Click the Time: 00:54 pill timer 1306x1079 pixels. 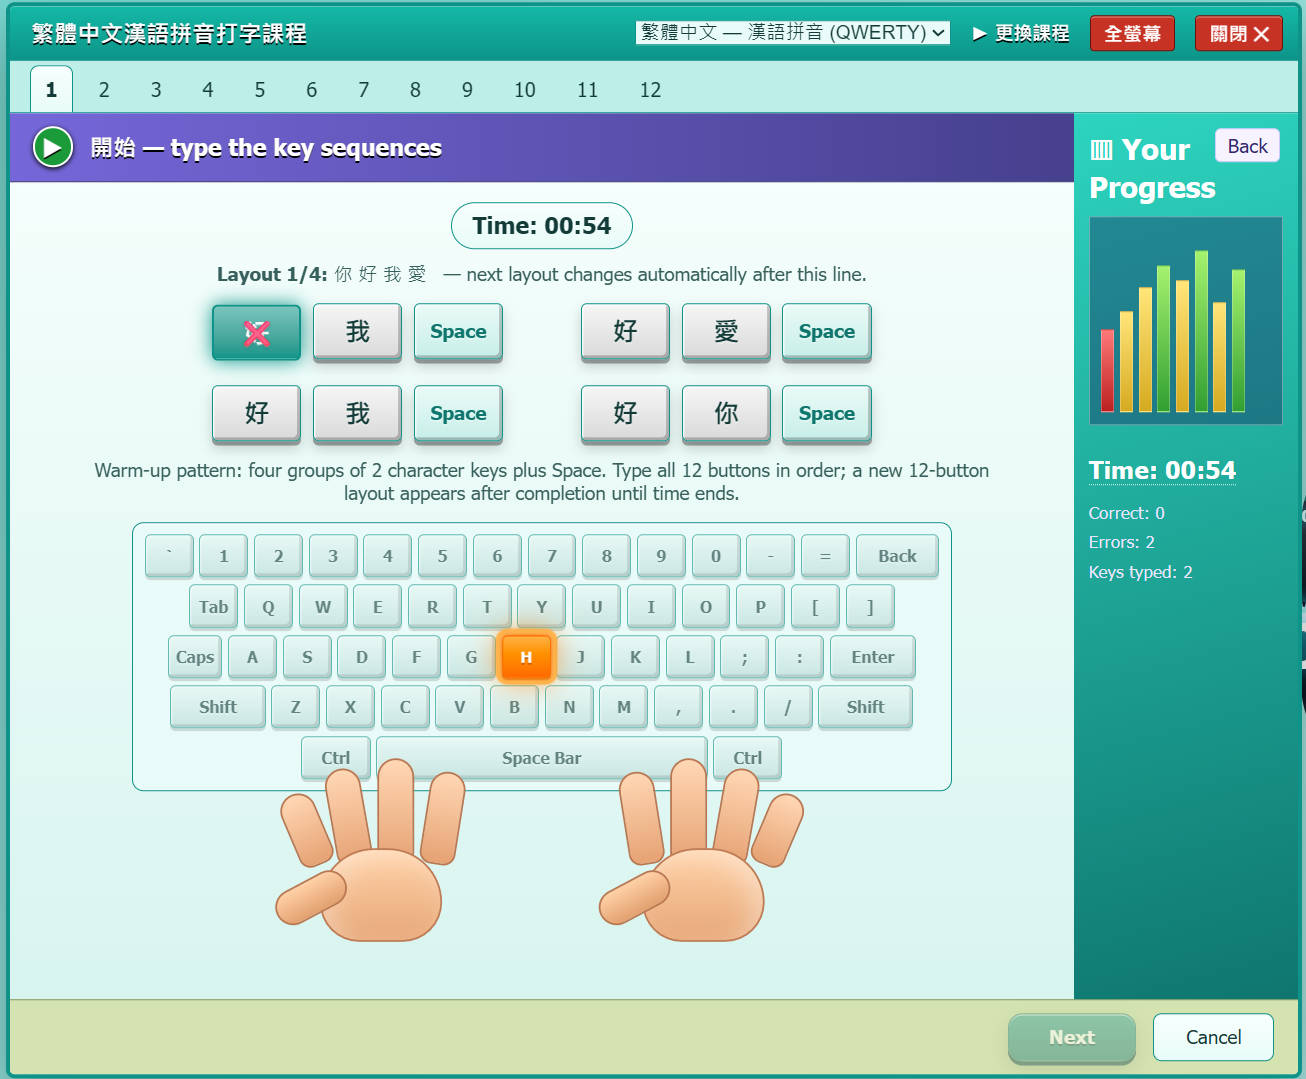click(542, 226)
